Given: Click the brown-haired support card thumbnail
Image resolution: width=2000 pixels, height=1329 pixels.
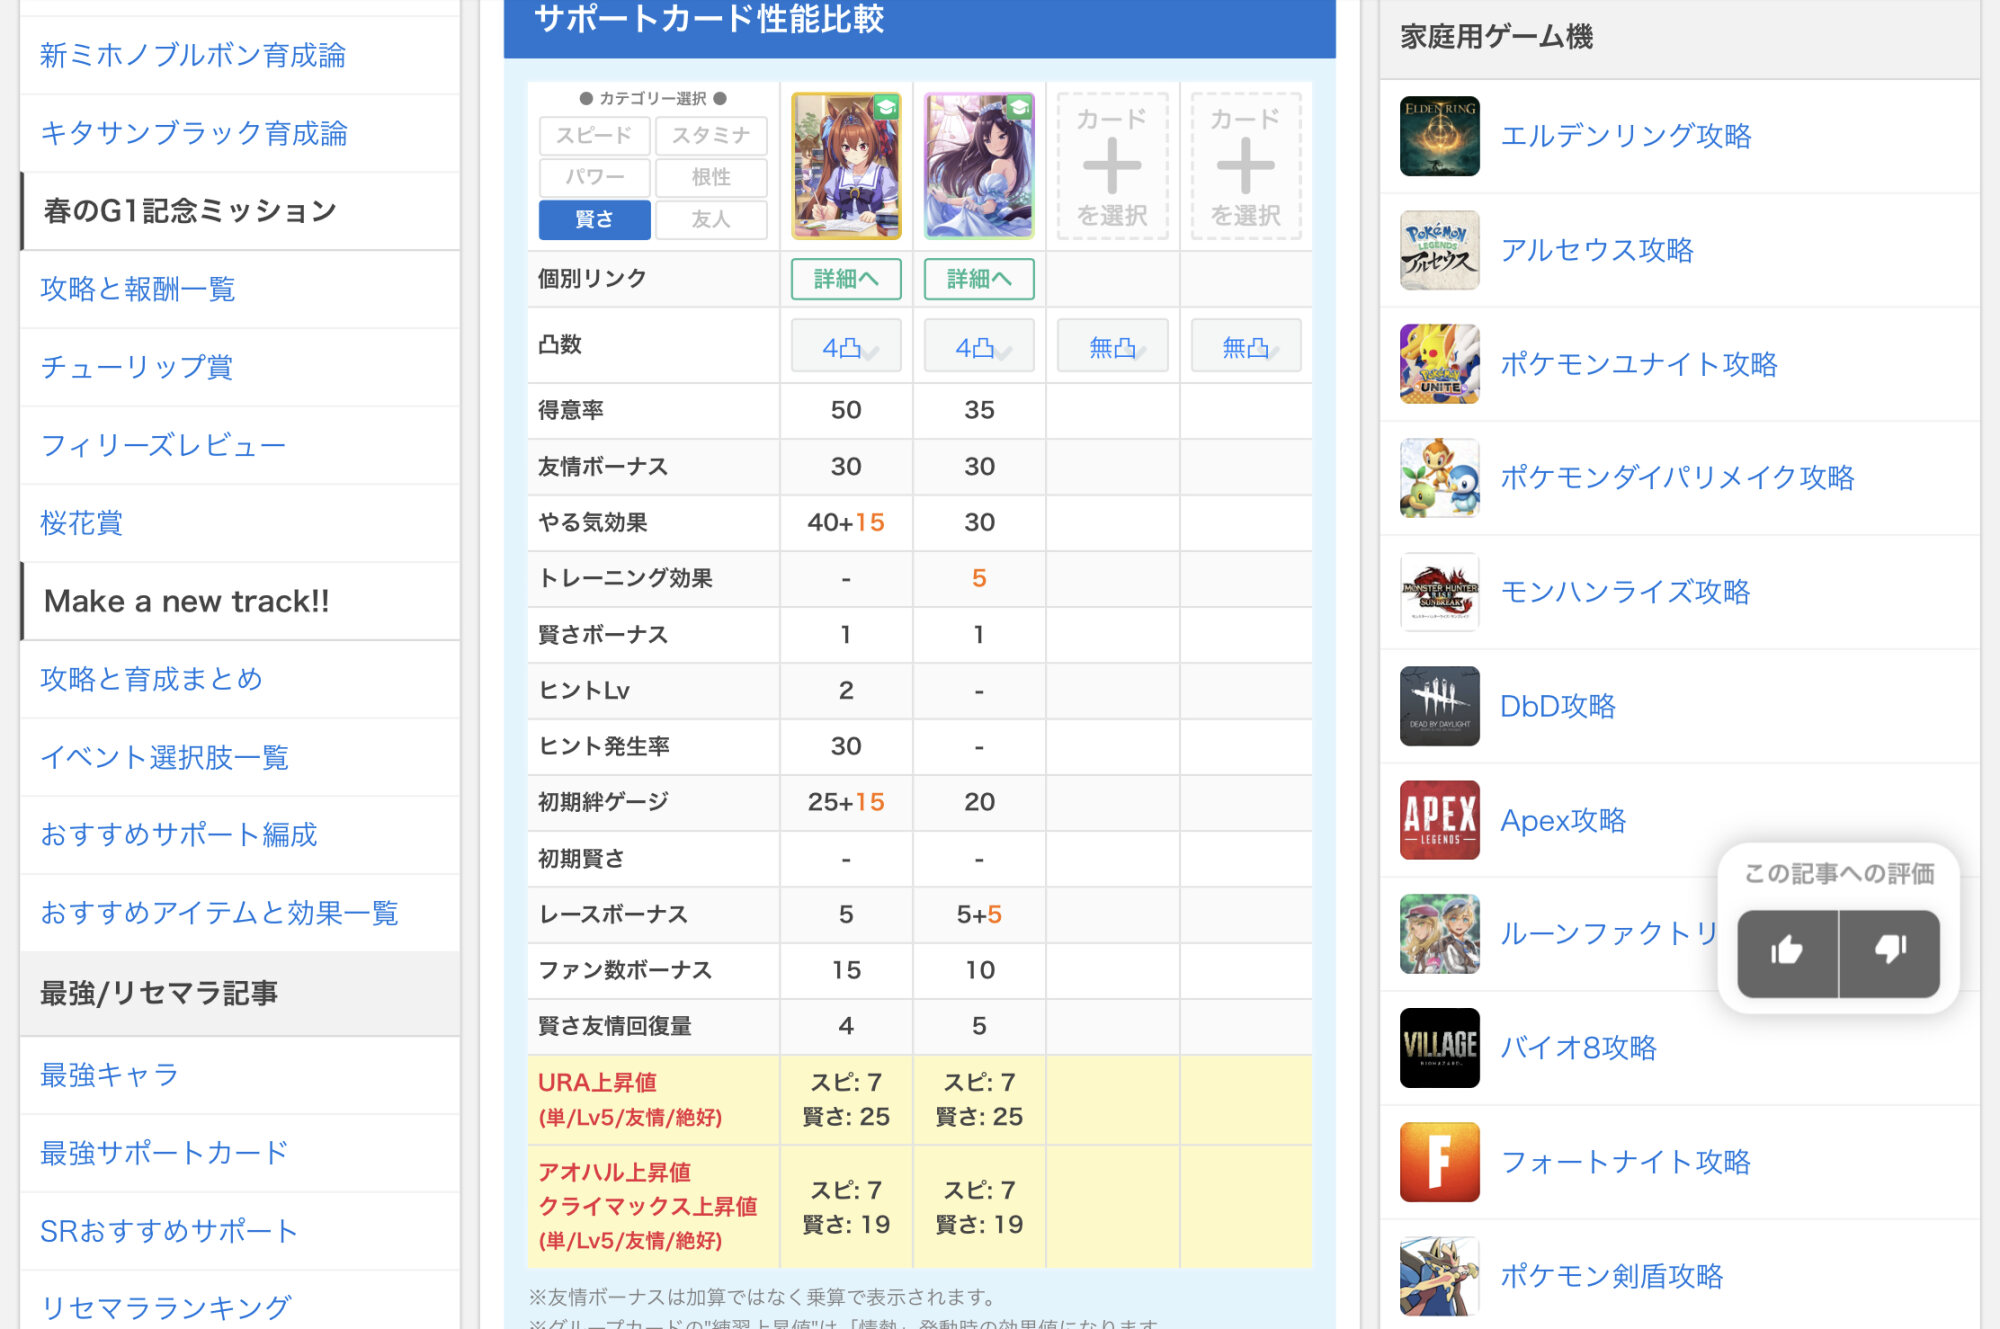Looking at the screenshot, I should point(846,166).
